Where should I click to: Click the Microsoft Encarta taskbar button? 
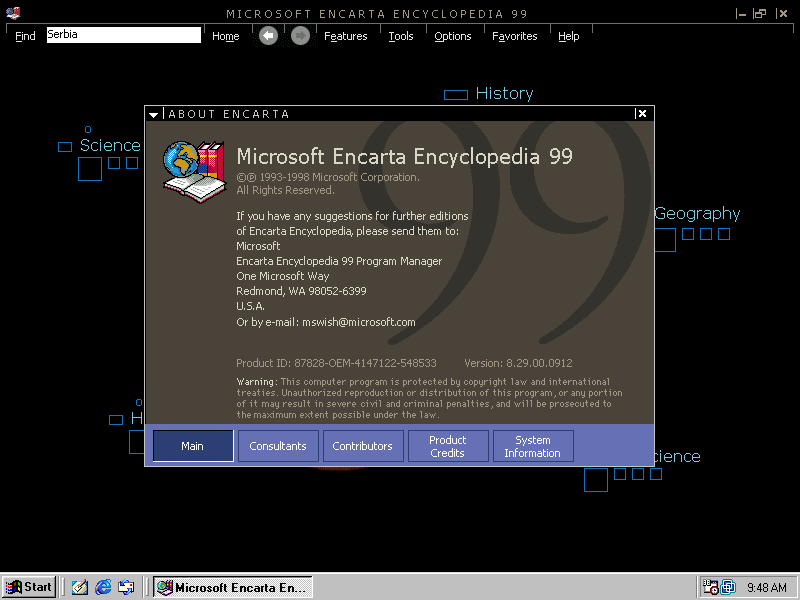tap(233, 587)
